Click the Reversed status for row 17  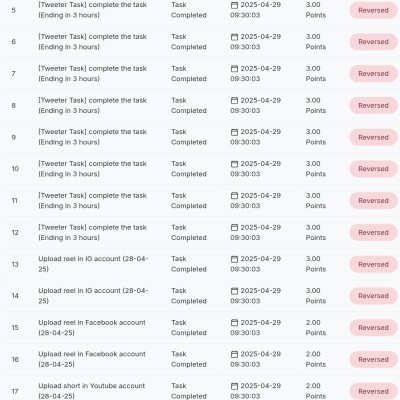373,391
